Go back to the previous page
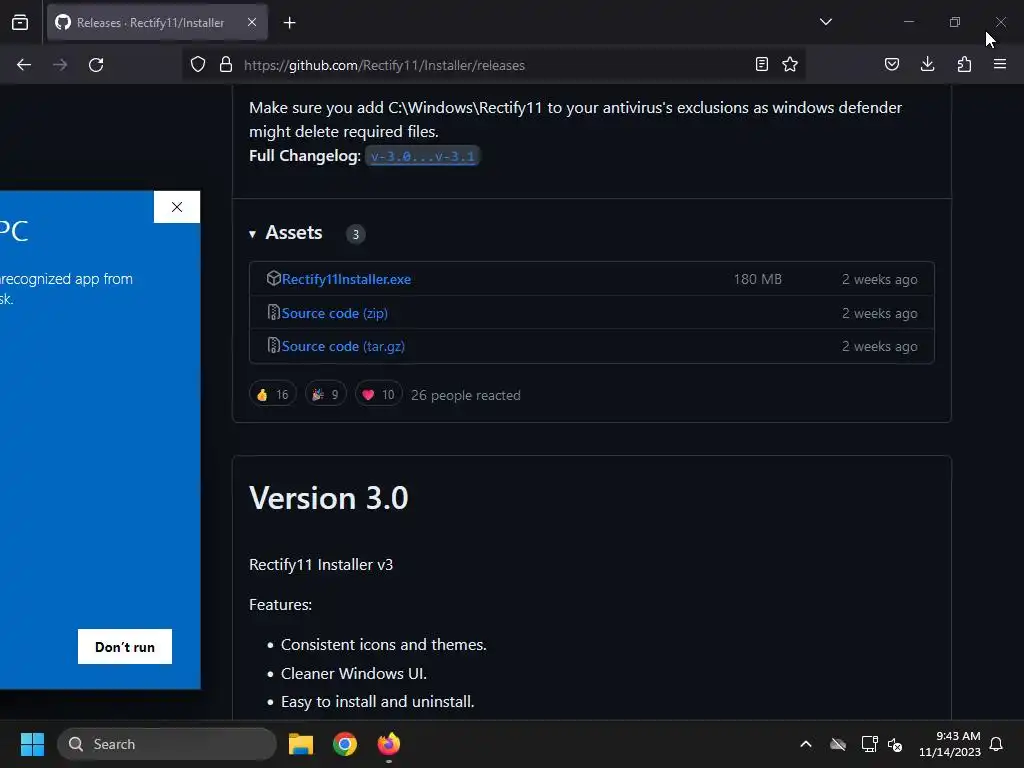Image resolution: width=1024 pixels, height=768 pixels. click(24, 65)
